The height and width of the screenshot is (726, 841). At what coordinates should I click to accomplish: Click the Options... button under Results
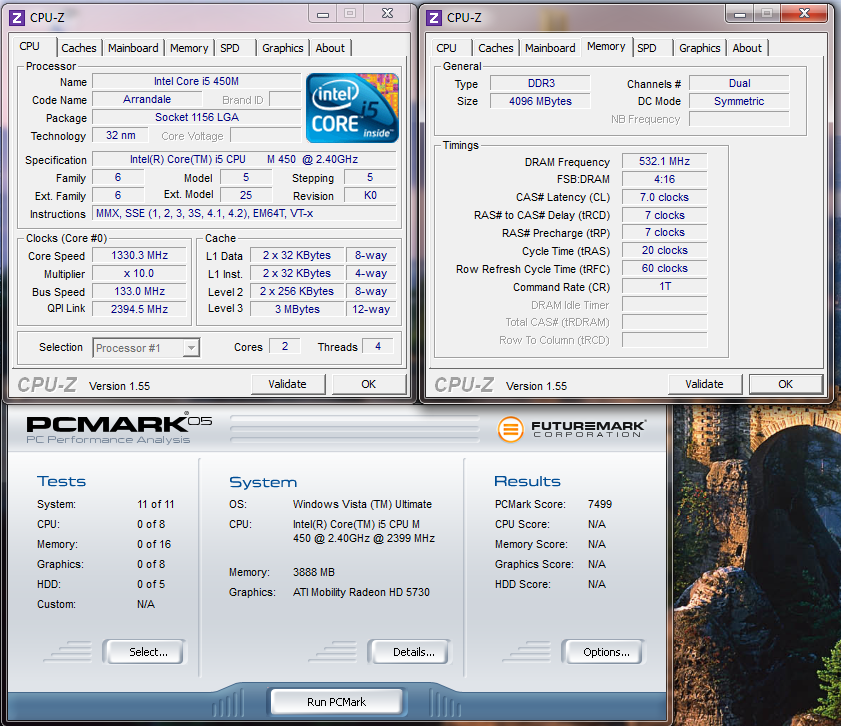point(604,652)
